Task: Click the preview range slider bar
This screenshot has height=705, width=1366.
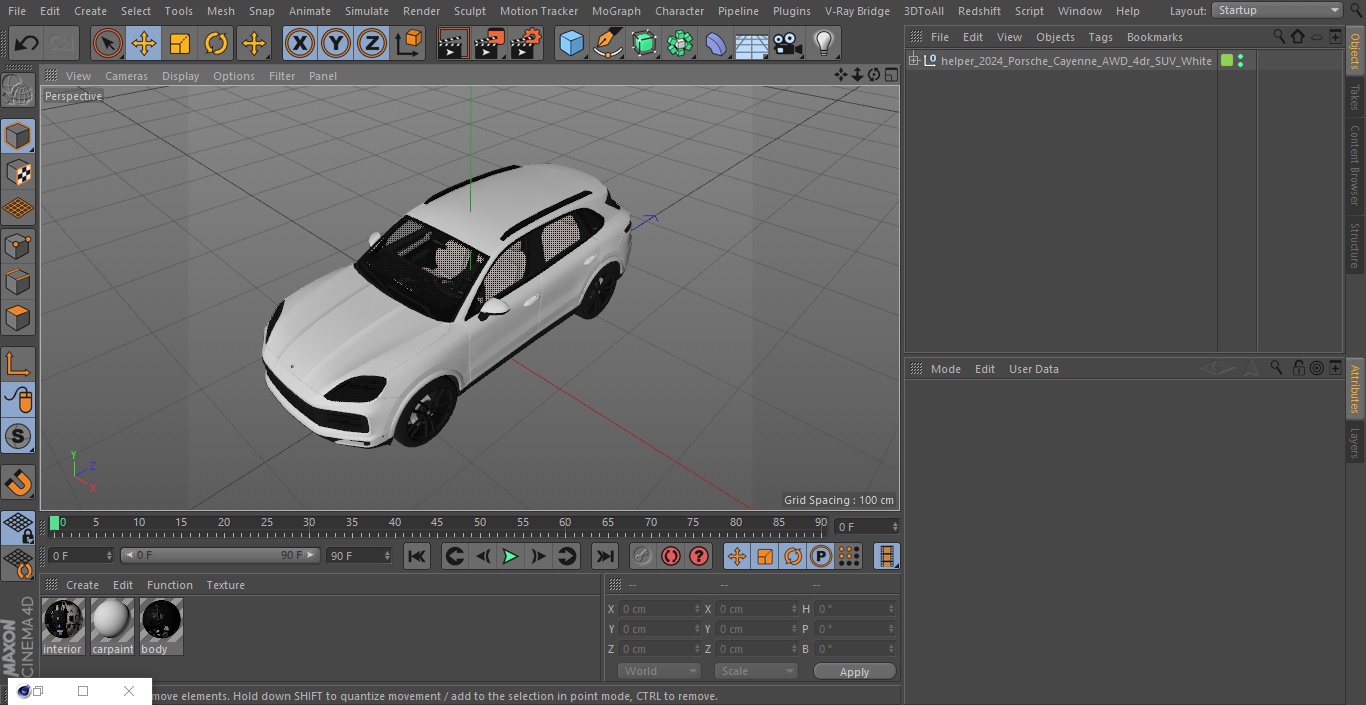Action: [x=220, y=555]
